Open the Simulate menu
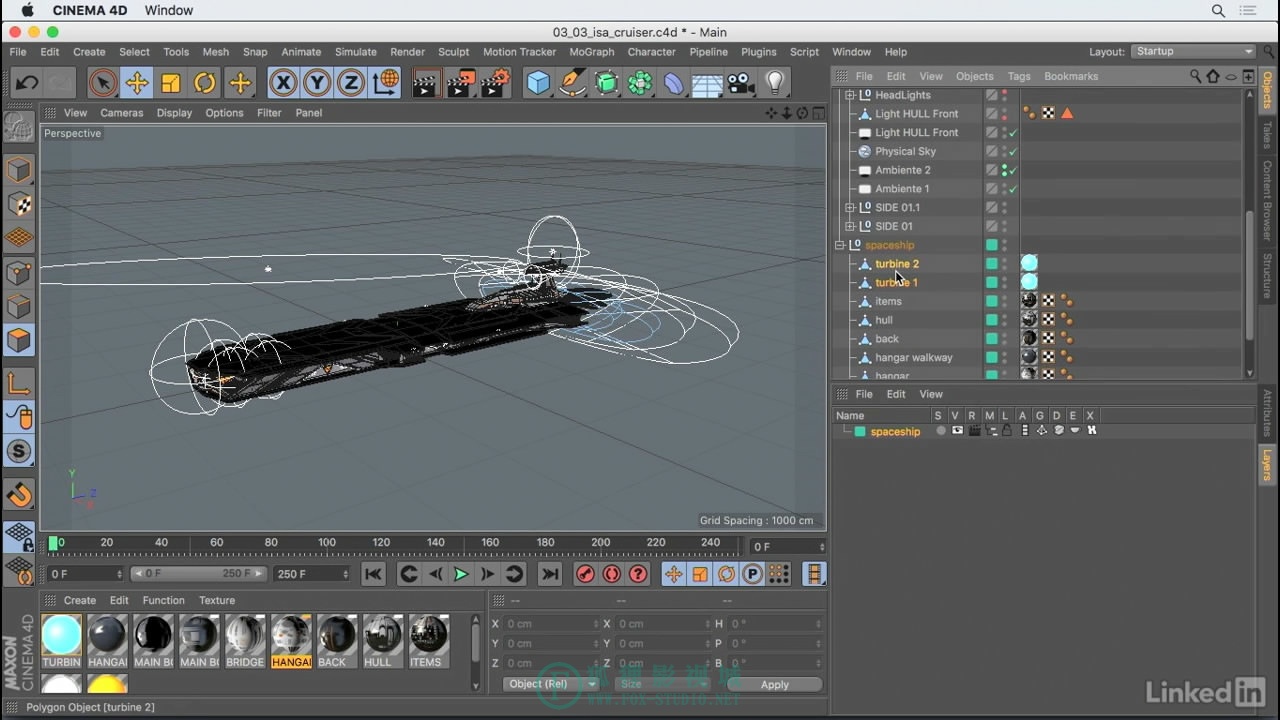The image size is (1280, 720). (x=356, y=52)
